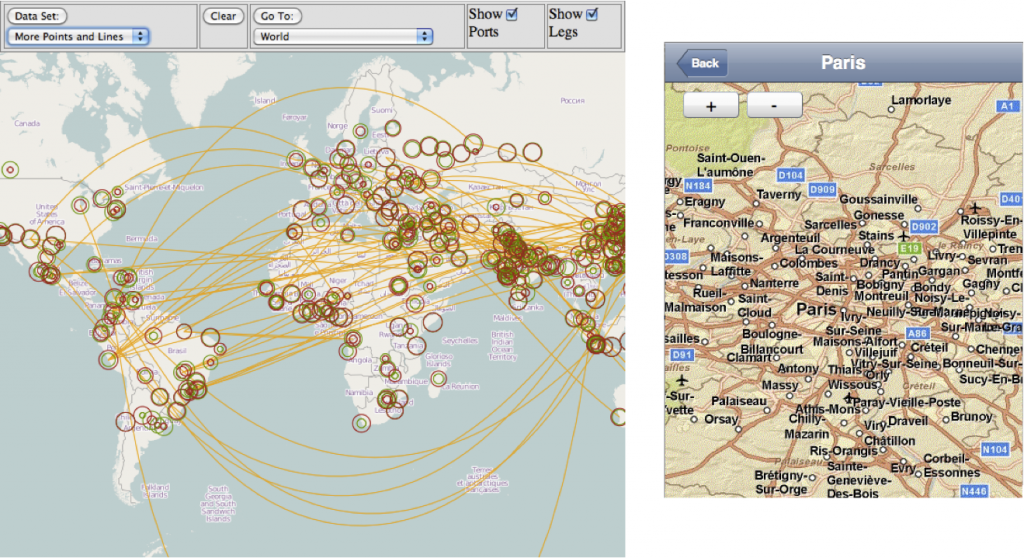Expand the World location dropdown
1024x558 pixels.
pos(342,36)
